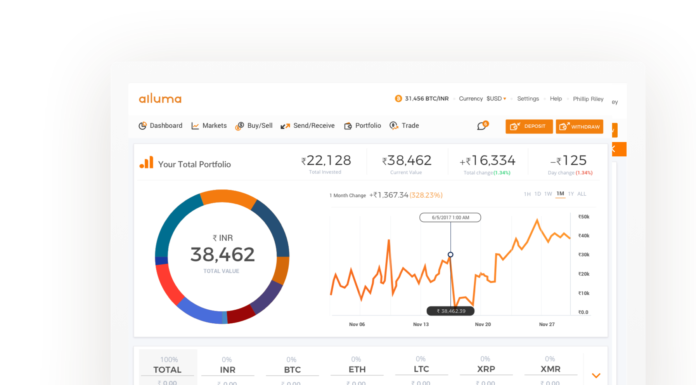Select the 1Y chart range
The width and height of the screenshot is (696, 385).
tap(571, 194)
